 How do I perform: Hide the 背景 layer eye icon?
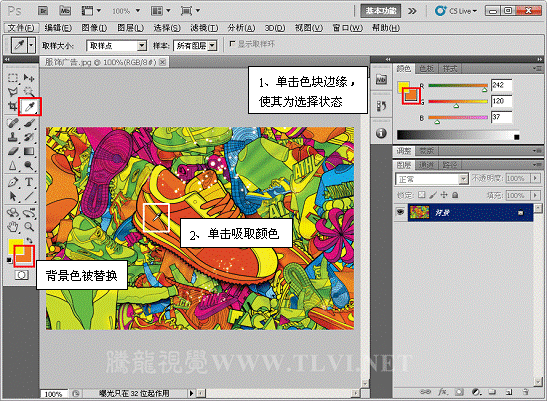[400, 212]
